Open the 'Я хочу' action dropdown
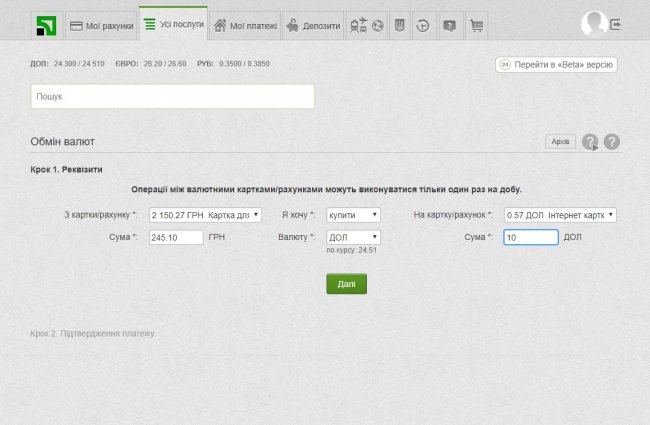This screenshot has height=425, width=650. pos(353,215)
